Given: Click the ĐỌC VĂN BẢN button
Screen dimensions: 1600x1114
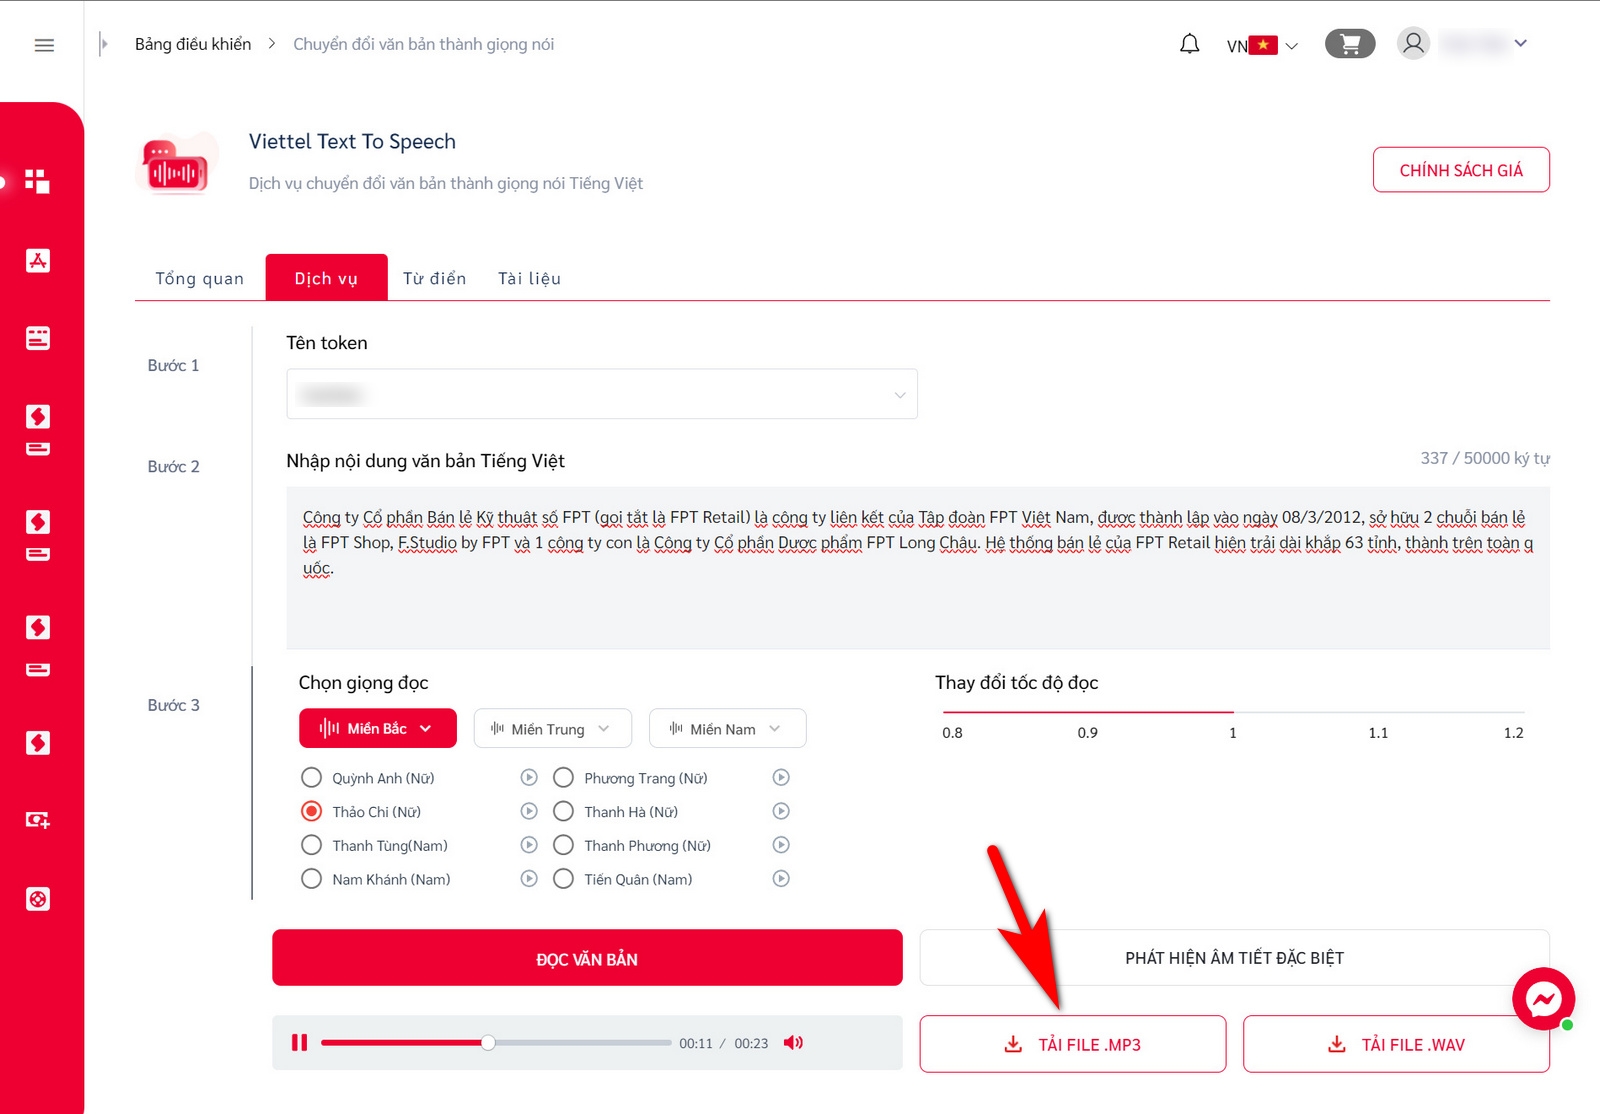Looking at the screenshot, I should (587, 958).
